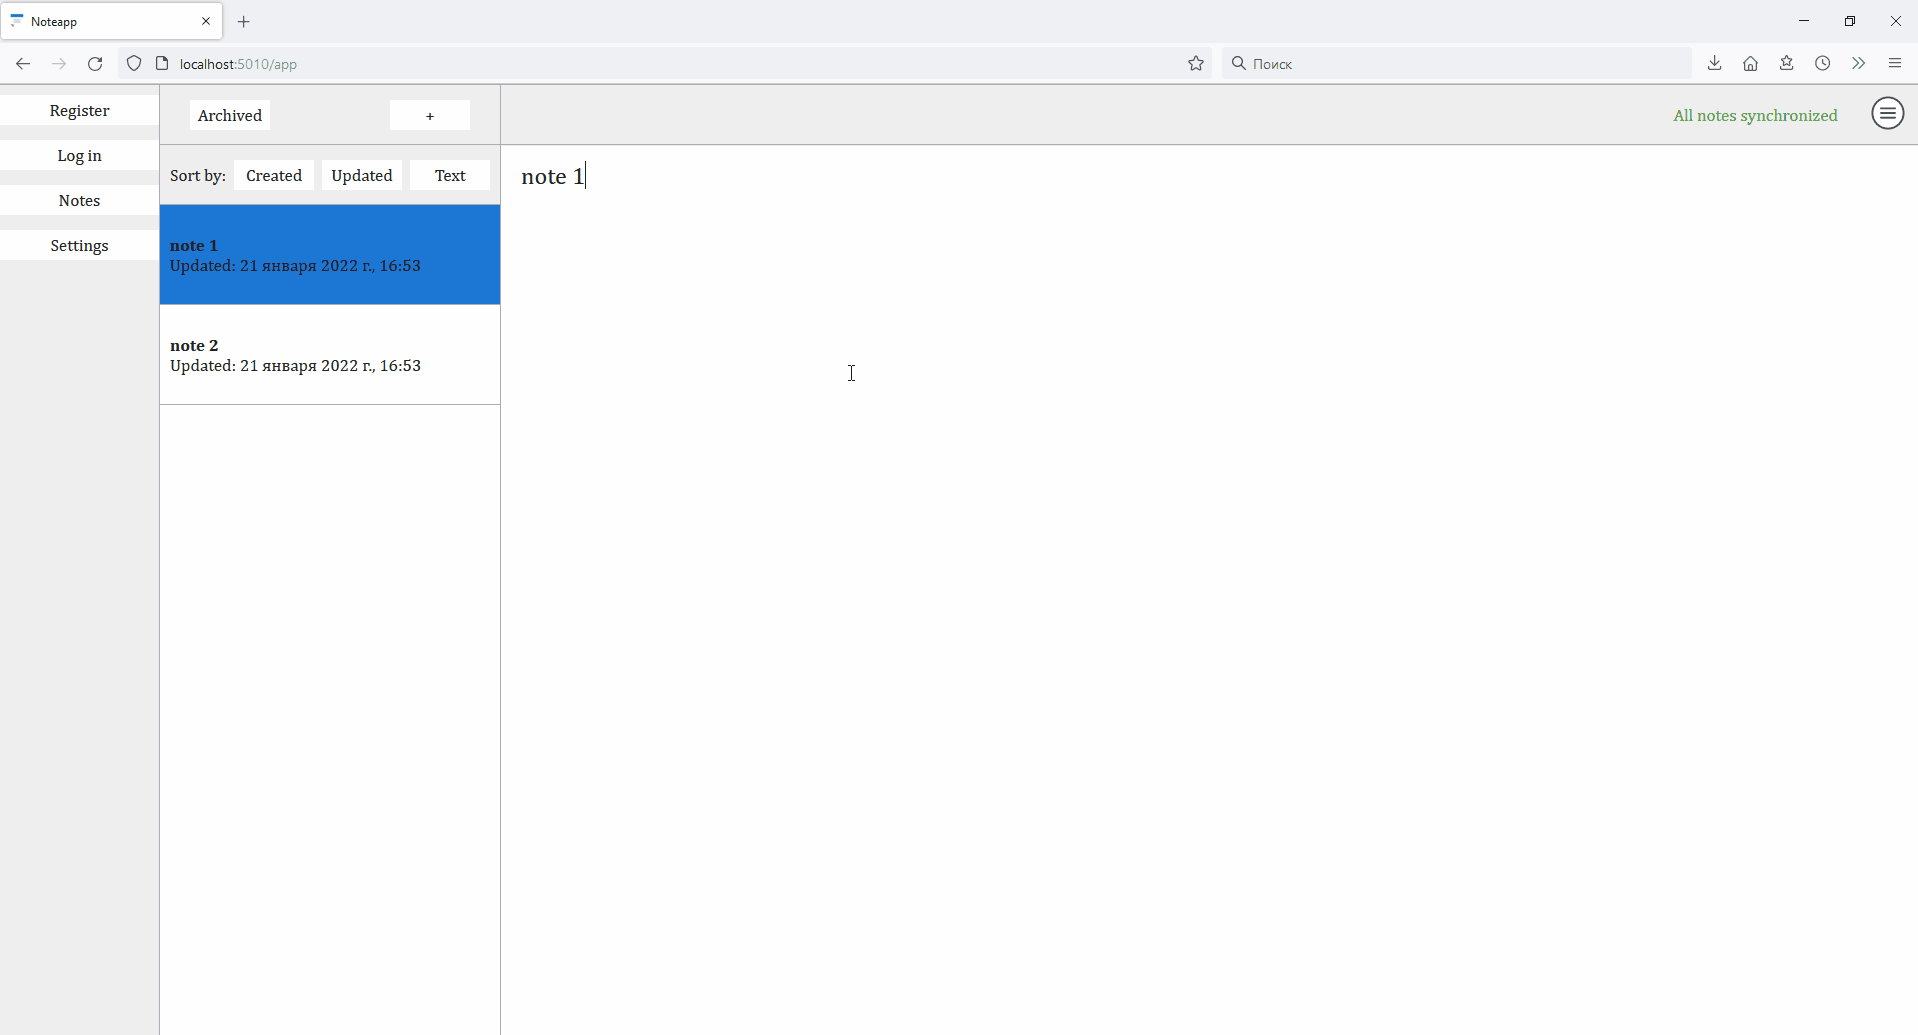Viewport: 1918px width, 1035px height.
Task: Create a new note with the + button
Action: tap(430, 115)
